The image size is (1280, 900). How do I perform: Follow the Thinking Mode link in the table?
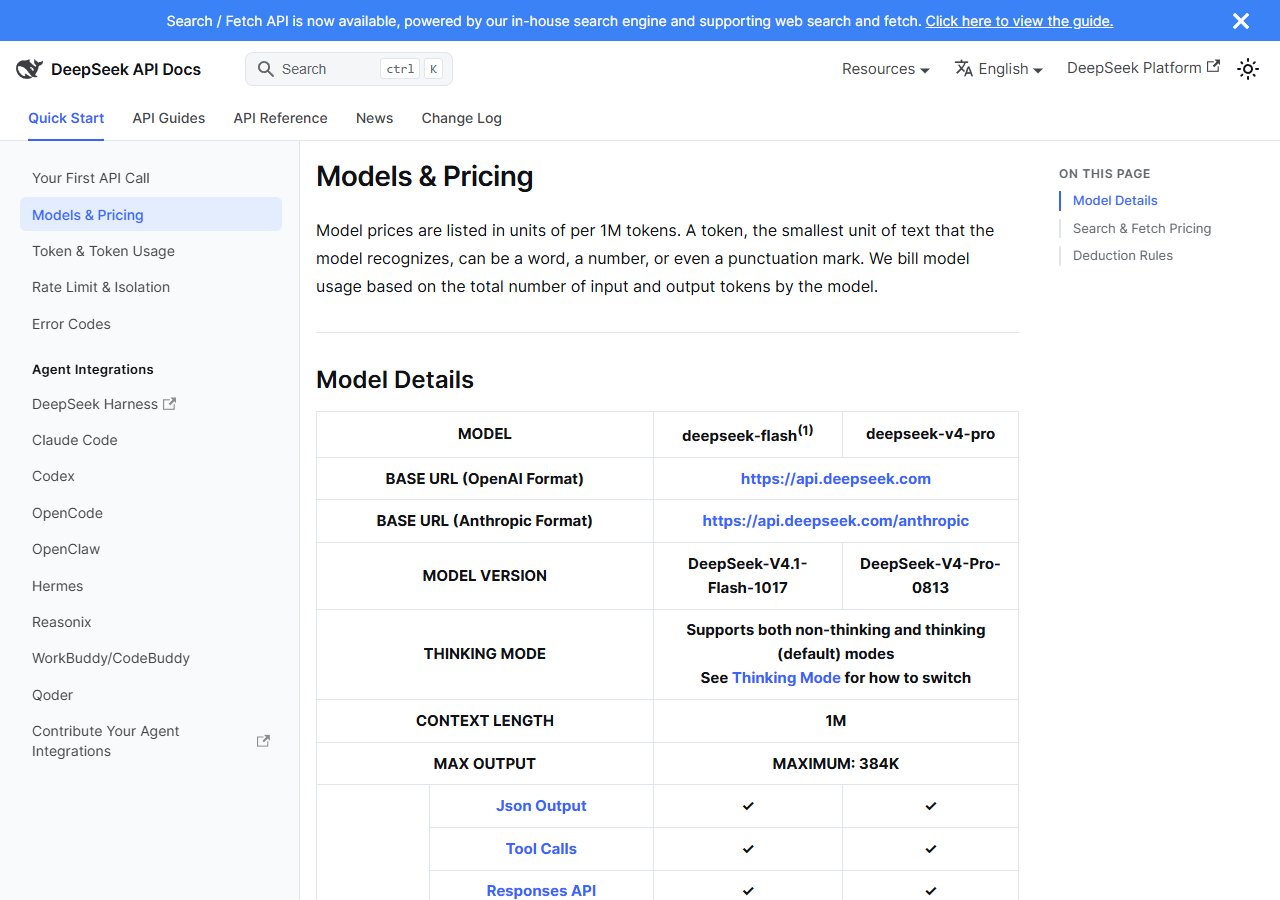pyautogui.click(x=786, y=677)
